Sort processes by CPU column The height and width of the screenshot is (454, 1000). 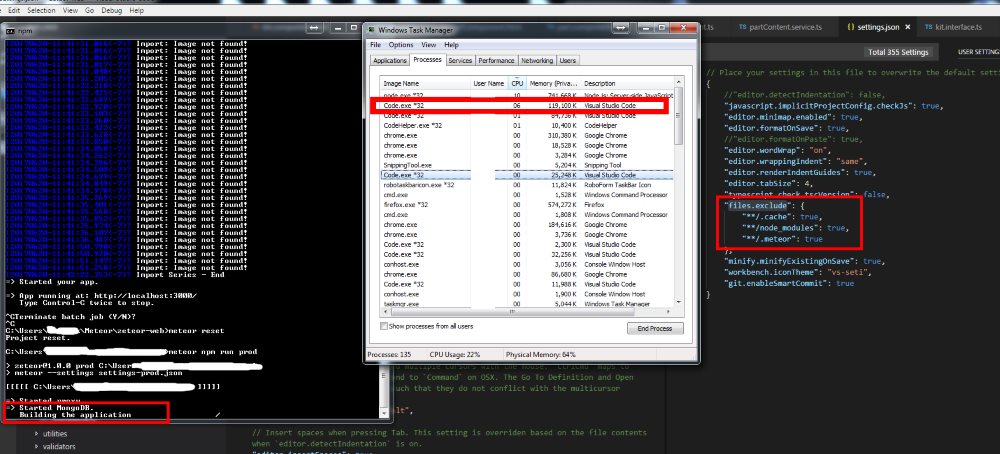517,84
